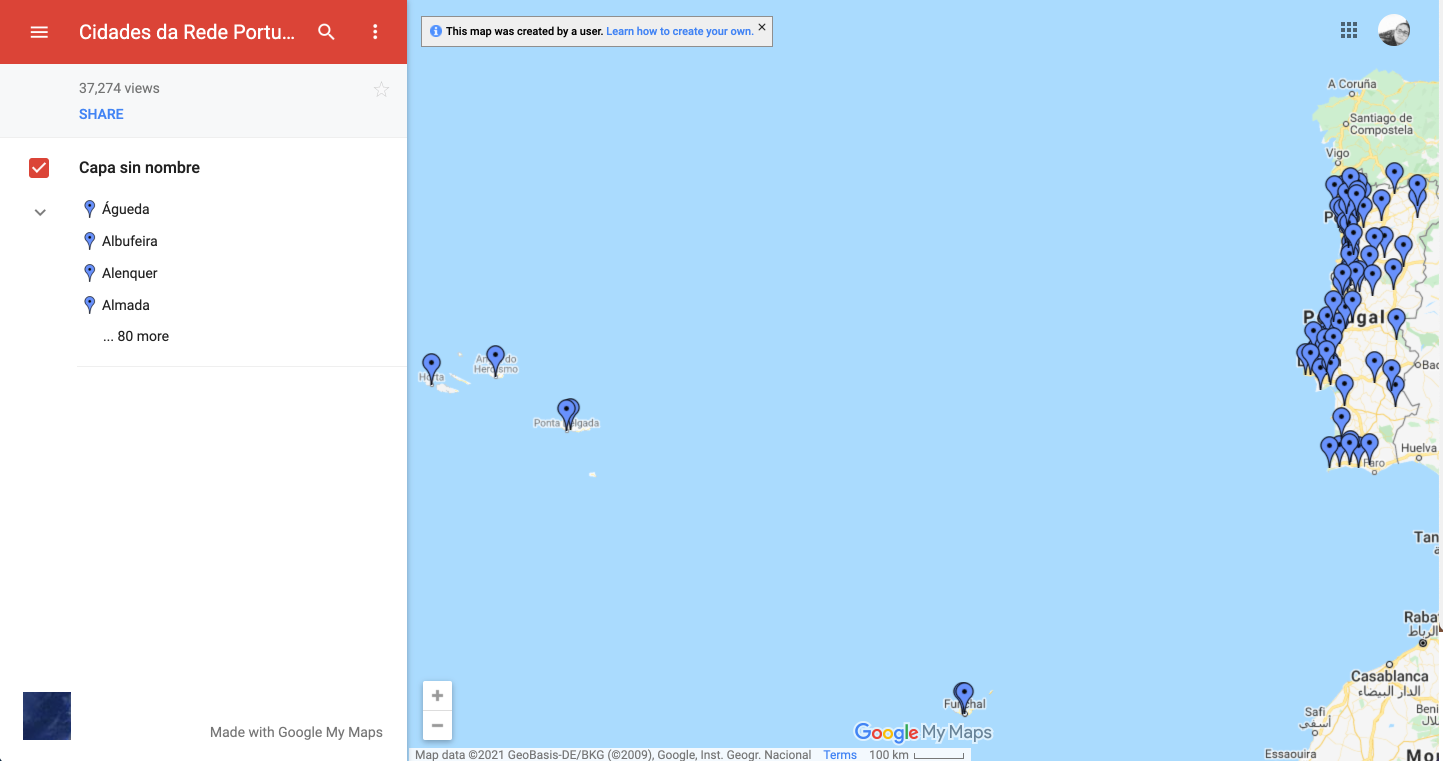Screen dimensions: 1443x761
Task: Open the hamburger main menu
Action: tap(39, 32)
